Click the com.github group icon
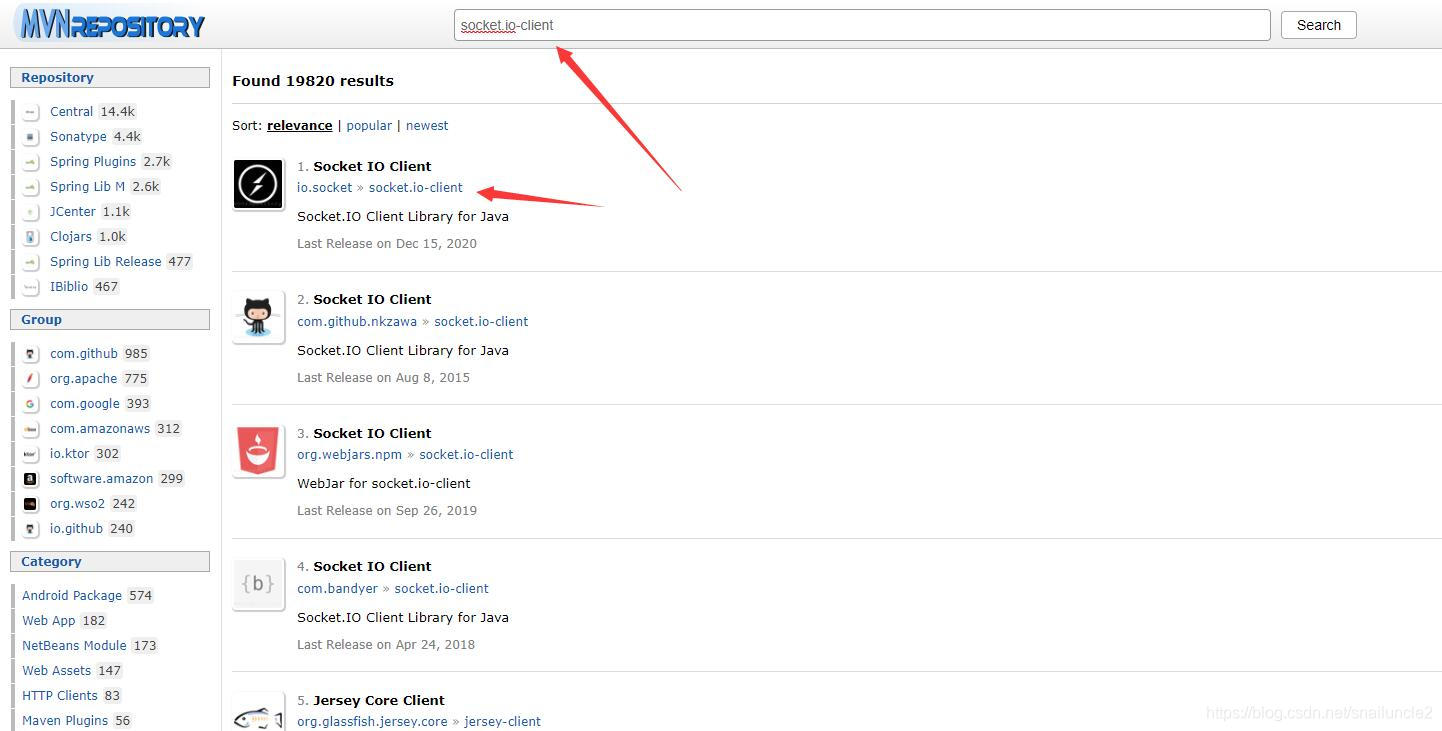The image size is (1442, 731). [31, 354]
